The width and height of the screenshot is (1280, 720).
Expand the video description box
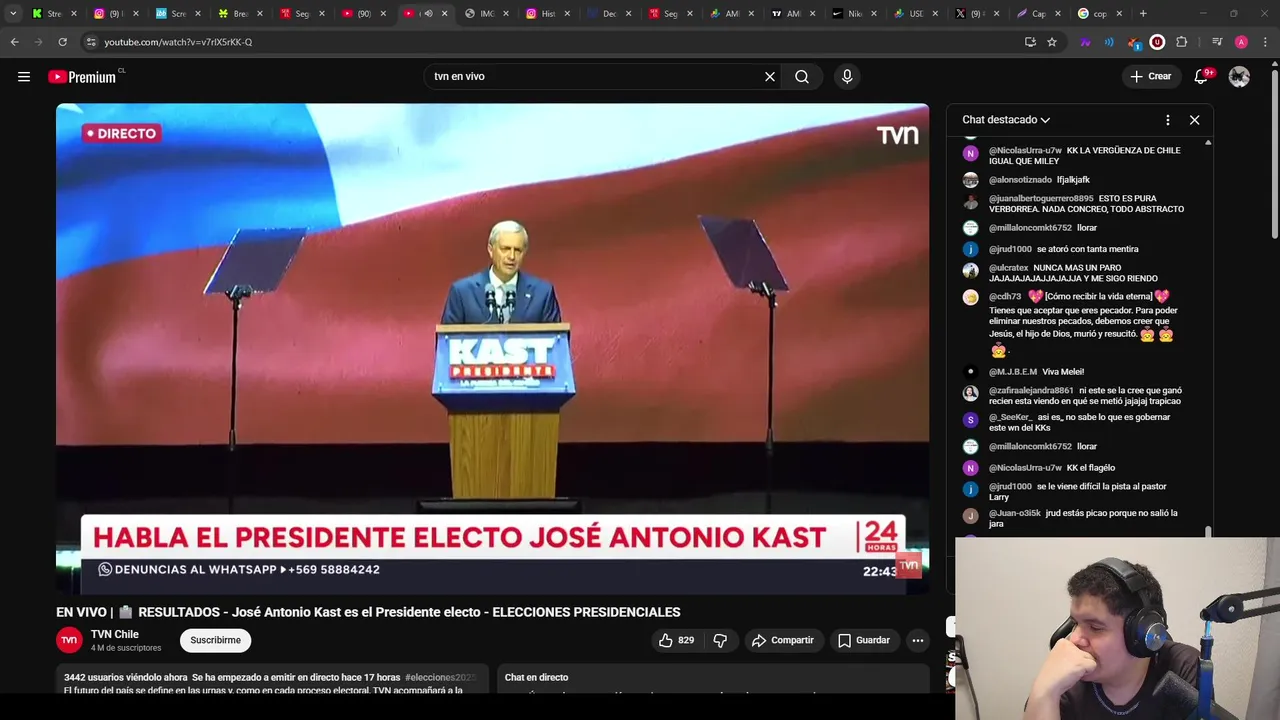click(x=272, y=680)
